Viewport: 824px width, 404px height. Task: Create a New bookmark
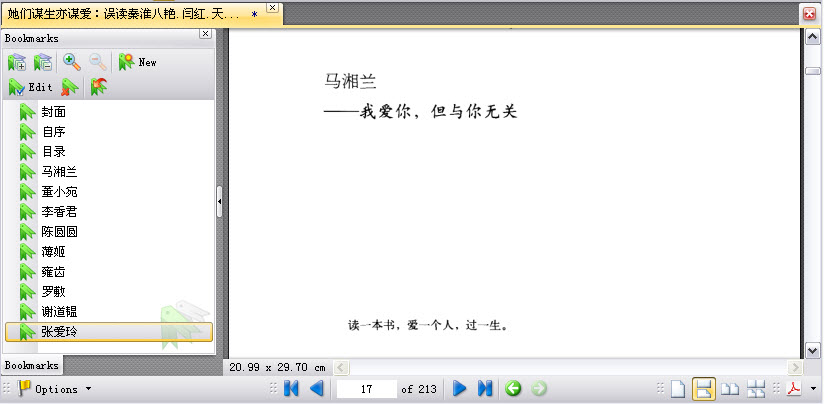(x=137, y=62)
